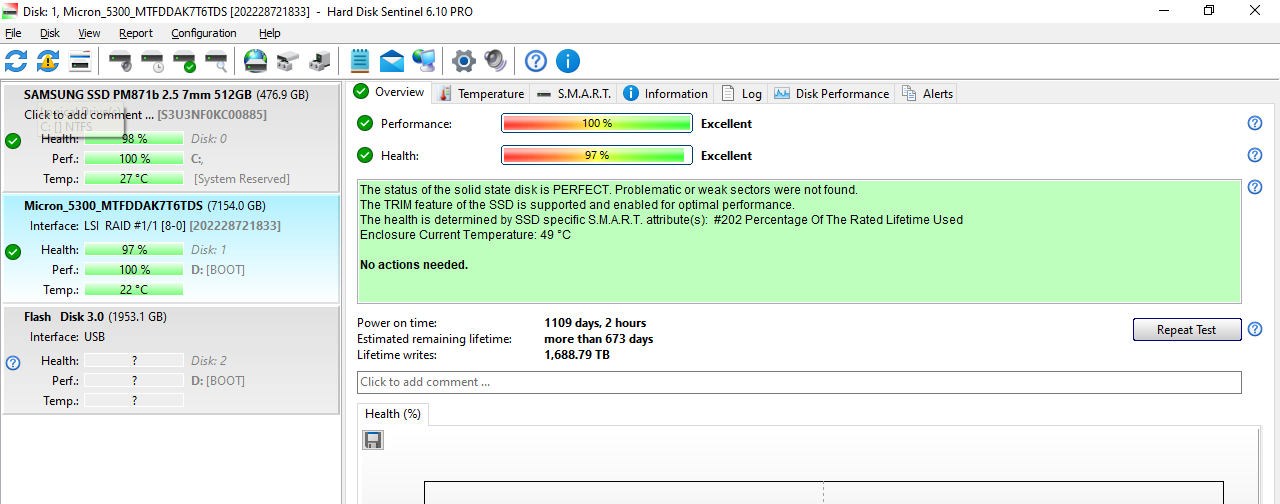Select the Health (%) graph tab
This screenshot has height=504, width=1280.
tap(393, 413)
